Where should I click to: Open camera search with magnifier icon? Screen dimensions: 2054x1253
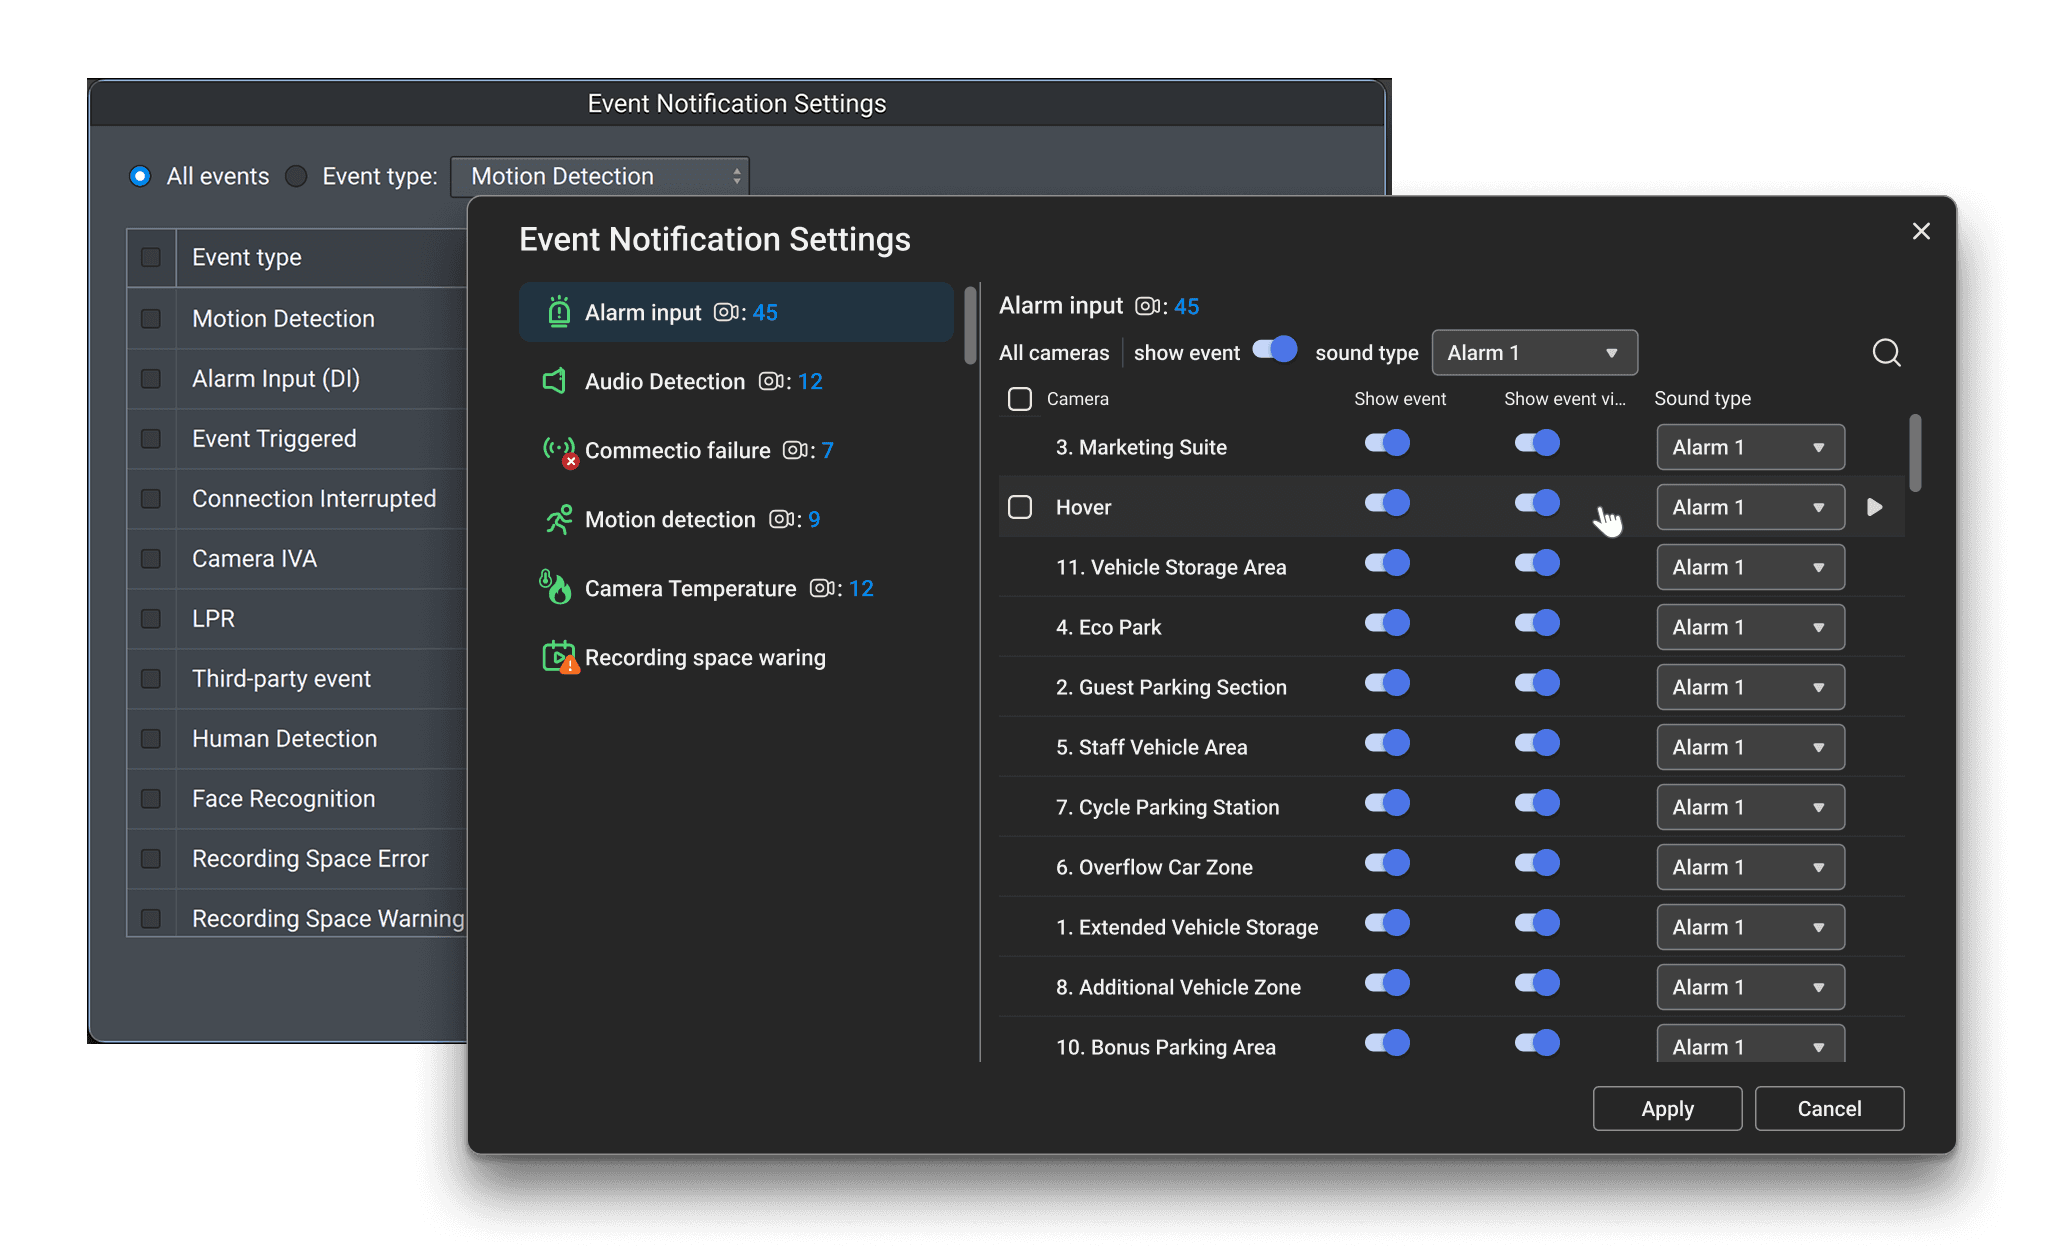point(1886,353)
